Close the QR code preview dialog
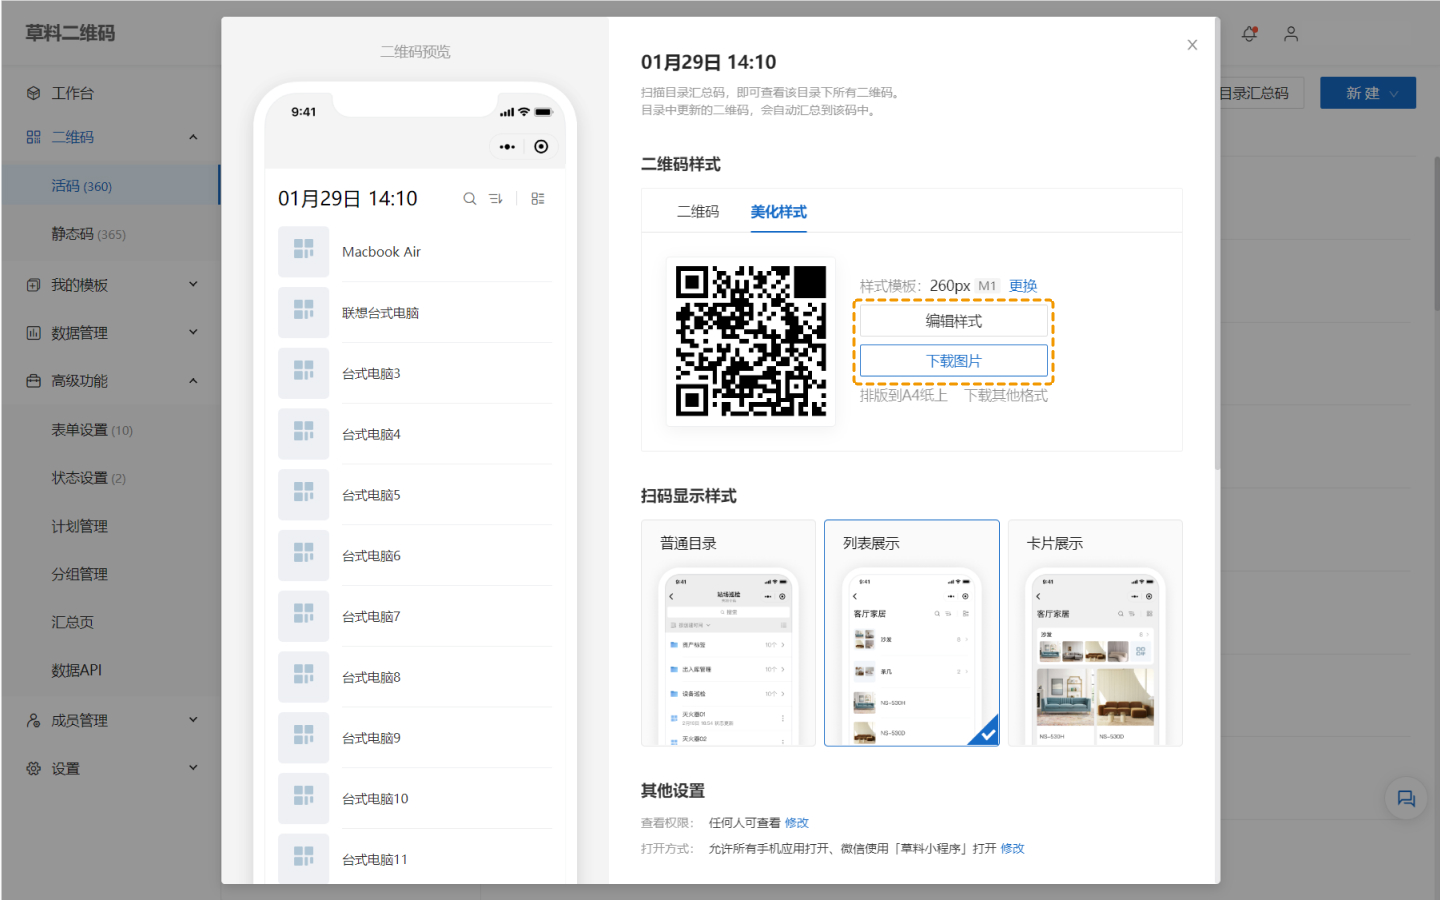1440x900 pixels. click(x=1192, y=45)
